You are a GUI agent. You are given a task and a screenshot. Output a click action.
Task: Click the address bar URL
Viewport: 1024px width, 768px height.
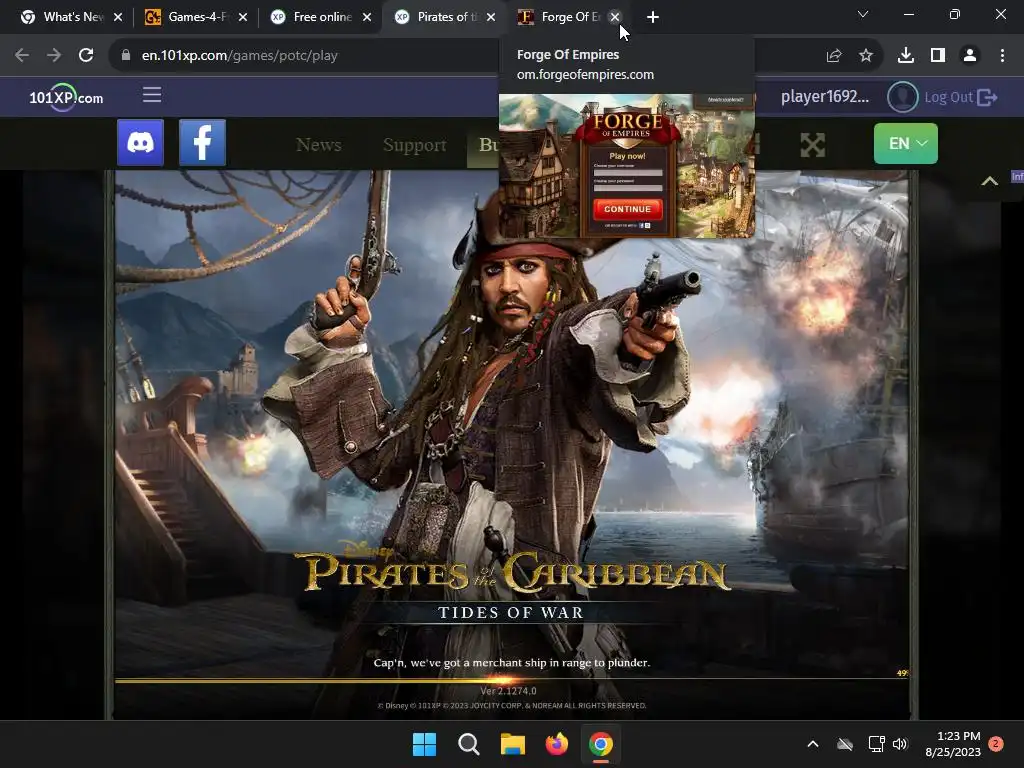click(x=240, y=56)
